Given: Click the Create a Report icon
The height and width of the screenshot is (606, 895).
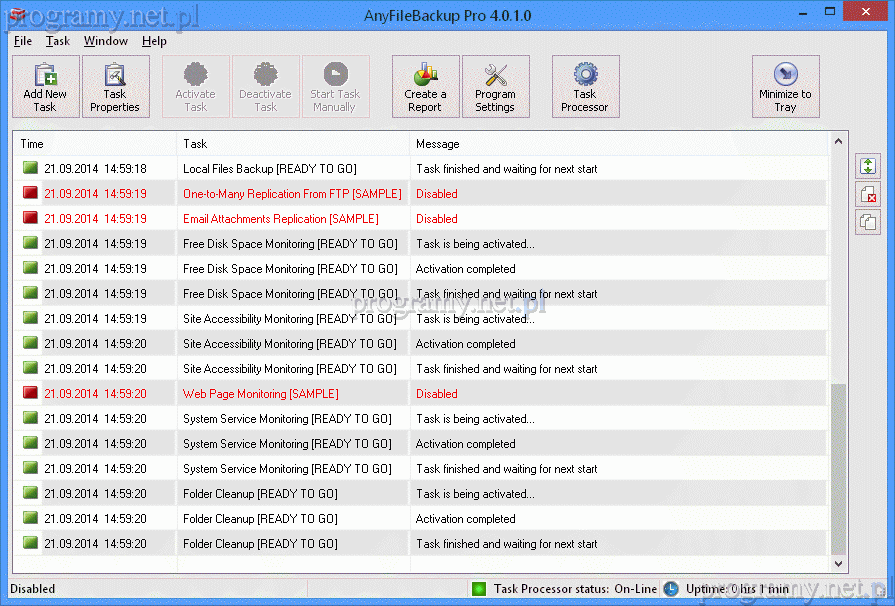Looking at the screenshot, I should 425,86.
